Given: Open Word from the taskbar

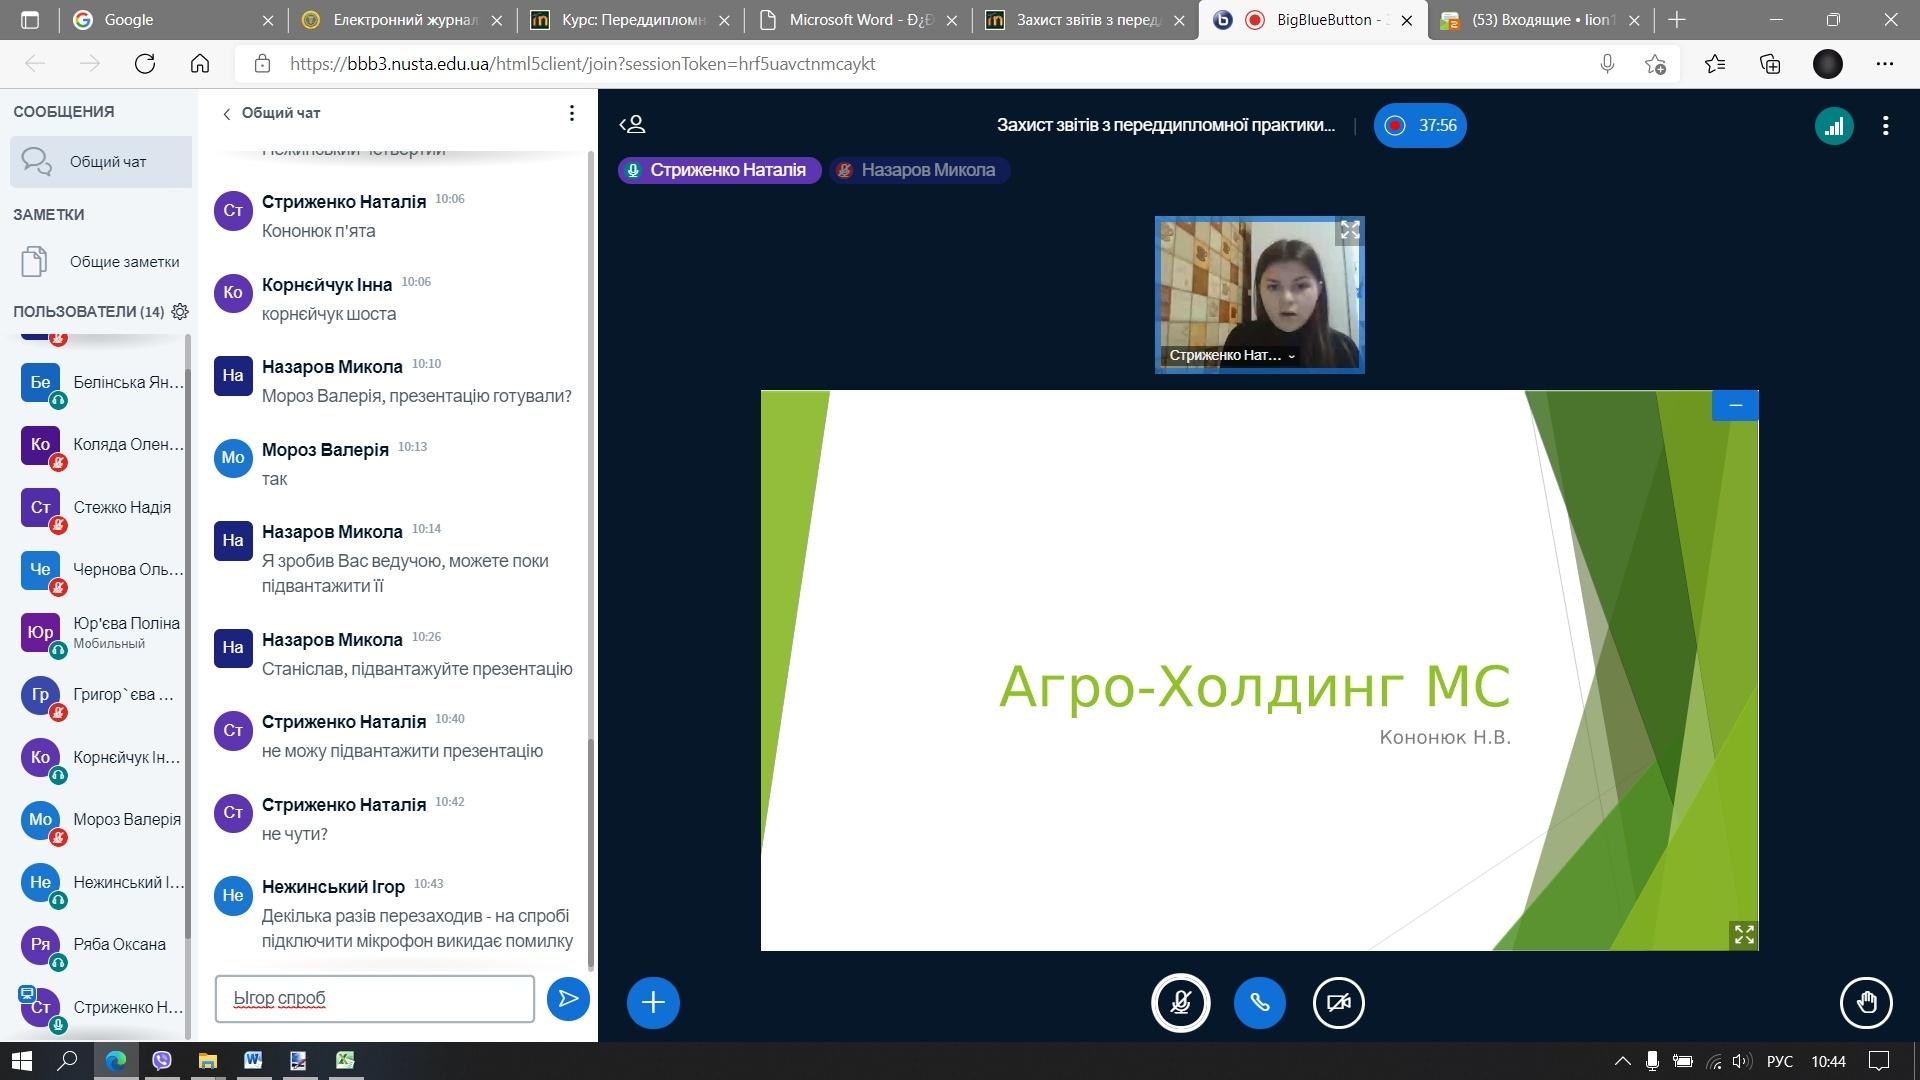Looking at the screenshot, I should click(x=253, y=1060).
